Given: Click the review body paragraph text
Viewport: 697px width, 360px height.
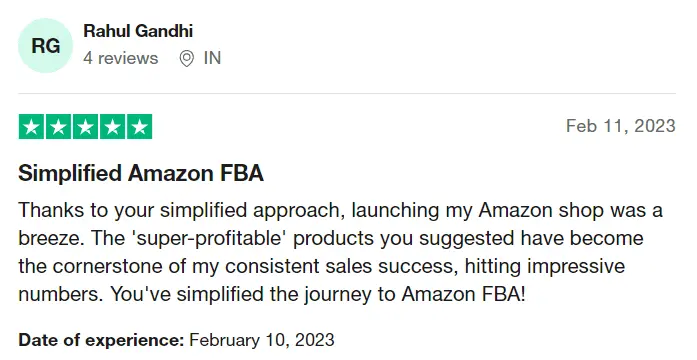Looking at the screenshot, I should [340, 252].
